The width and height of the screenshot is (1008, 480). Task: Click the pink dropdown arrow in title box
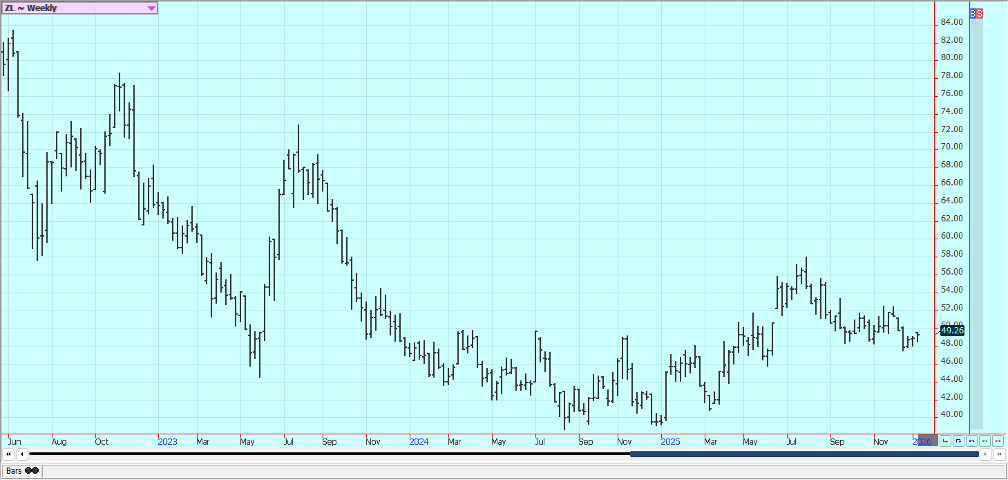pyautogui.click(x=151, y=8)
